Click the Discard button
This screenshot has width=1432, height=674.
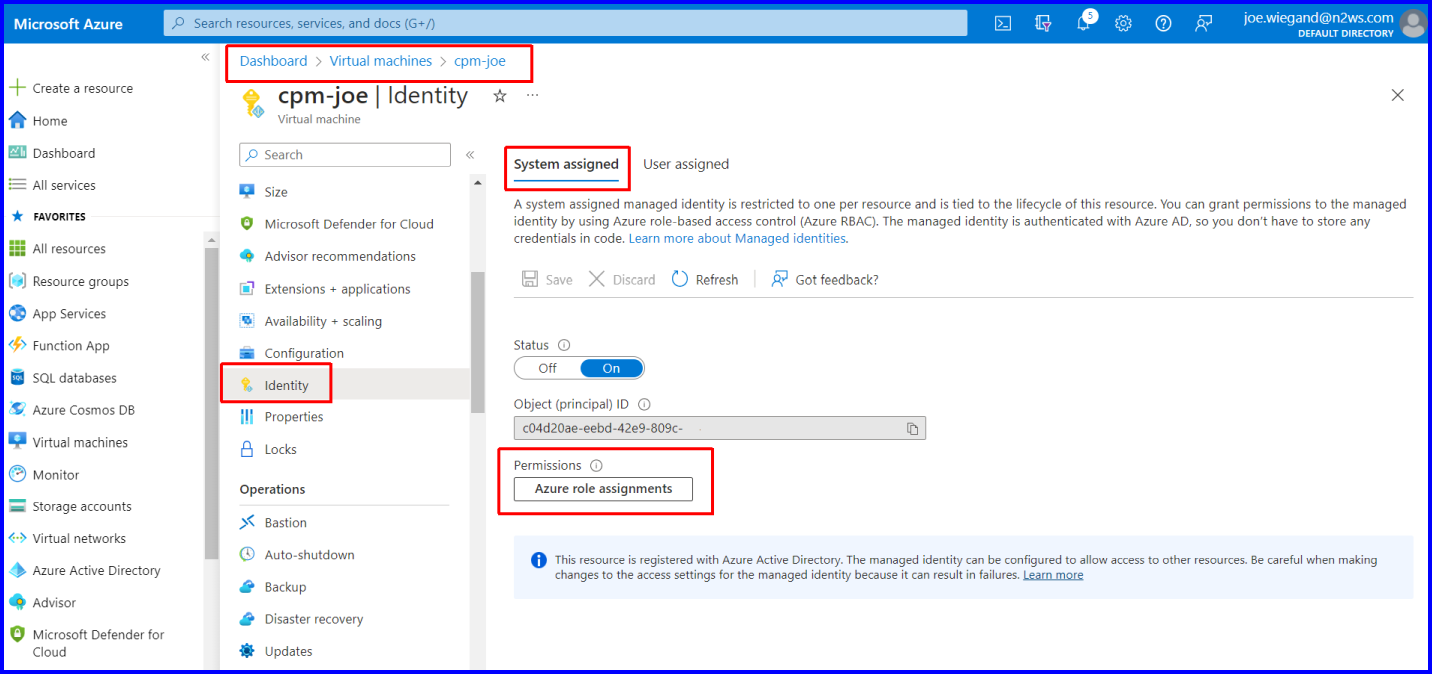[x=622, y=279]
